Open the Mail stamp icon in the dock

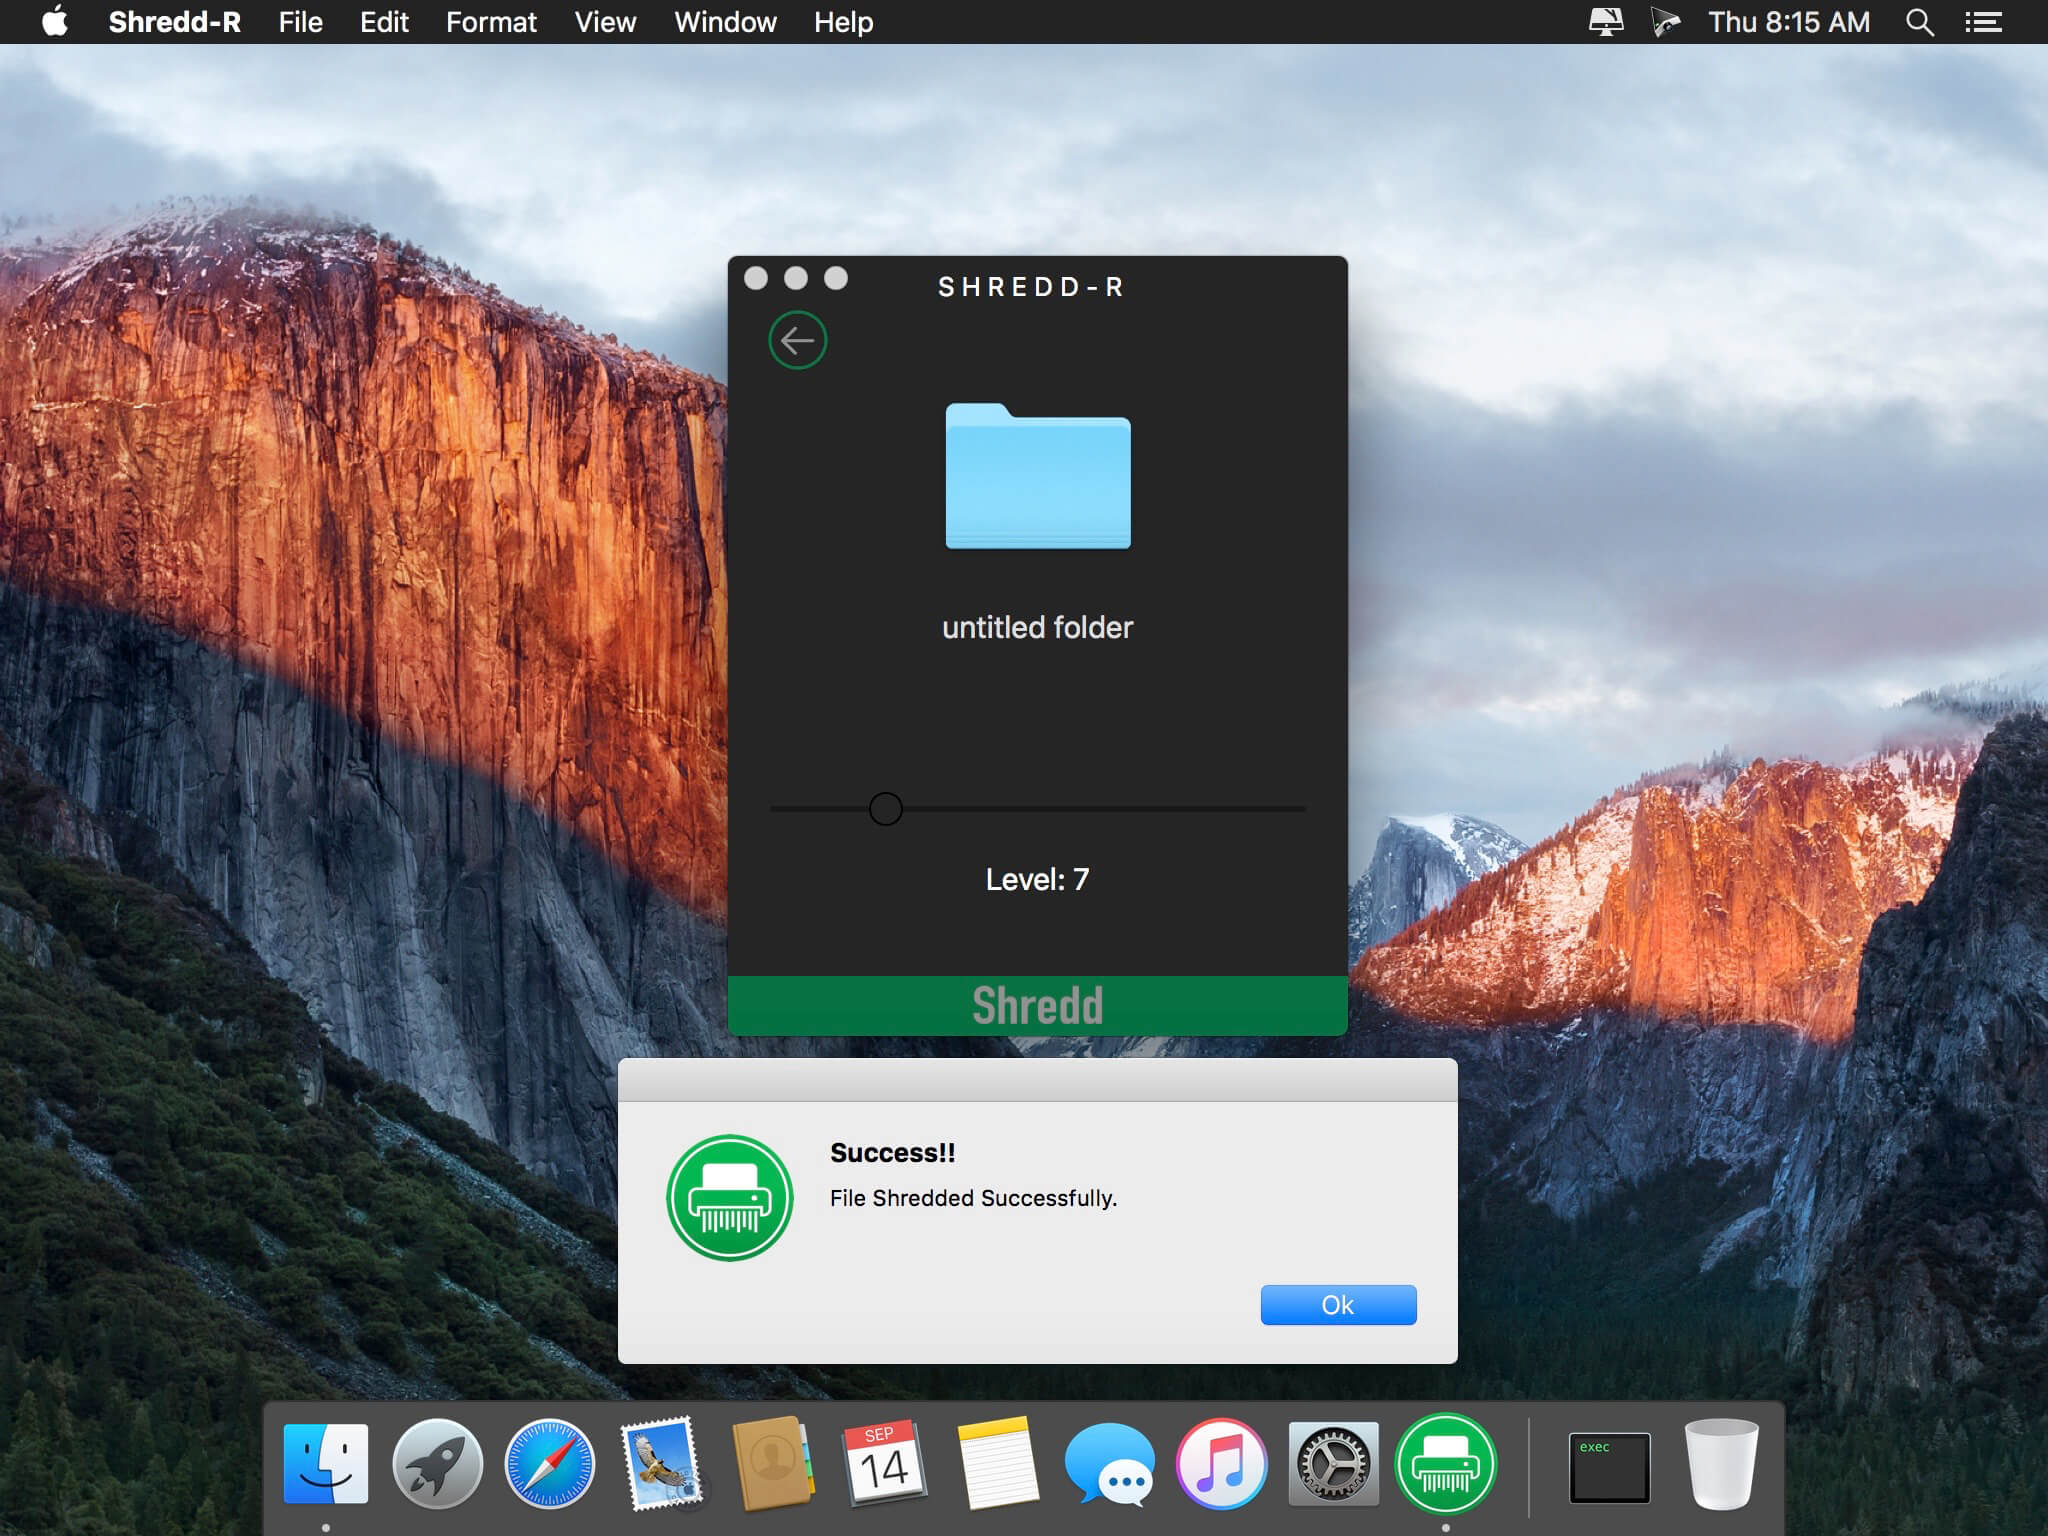661,1464
